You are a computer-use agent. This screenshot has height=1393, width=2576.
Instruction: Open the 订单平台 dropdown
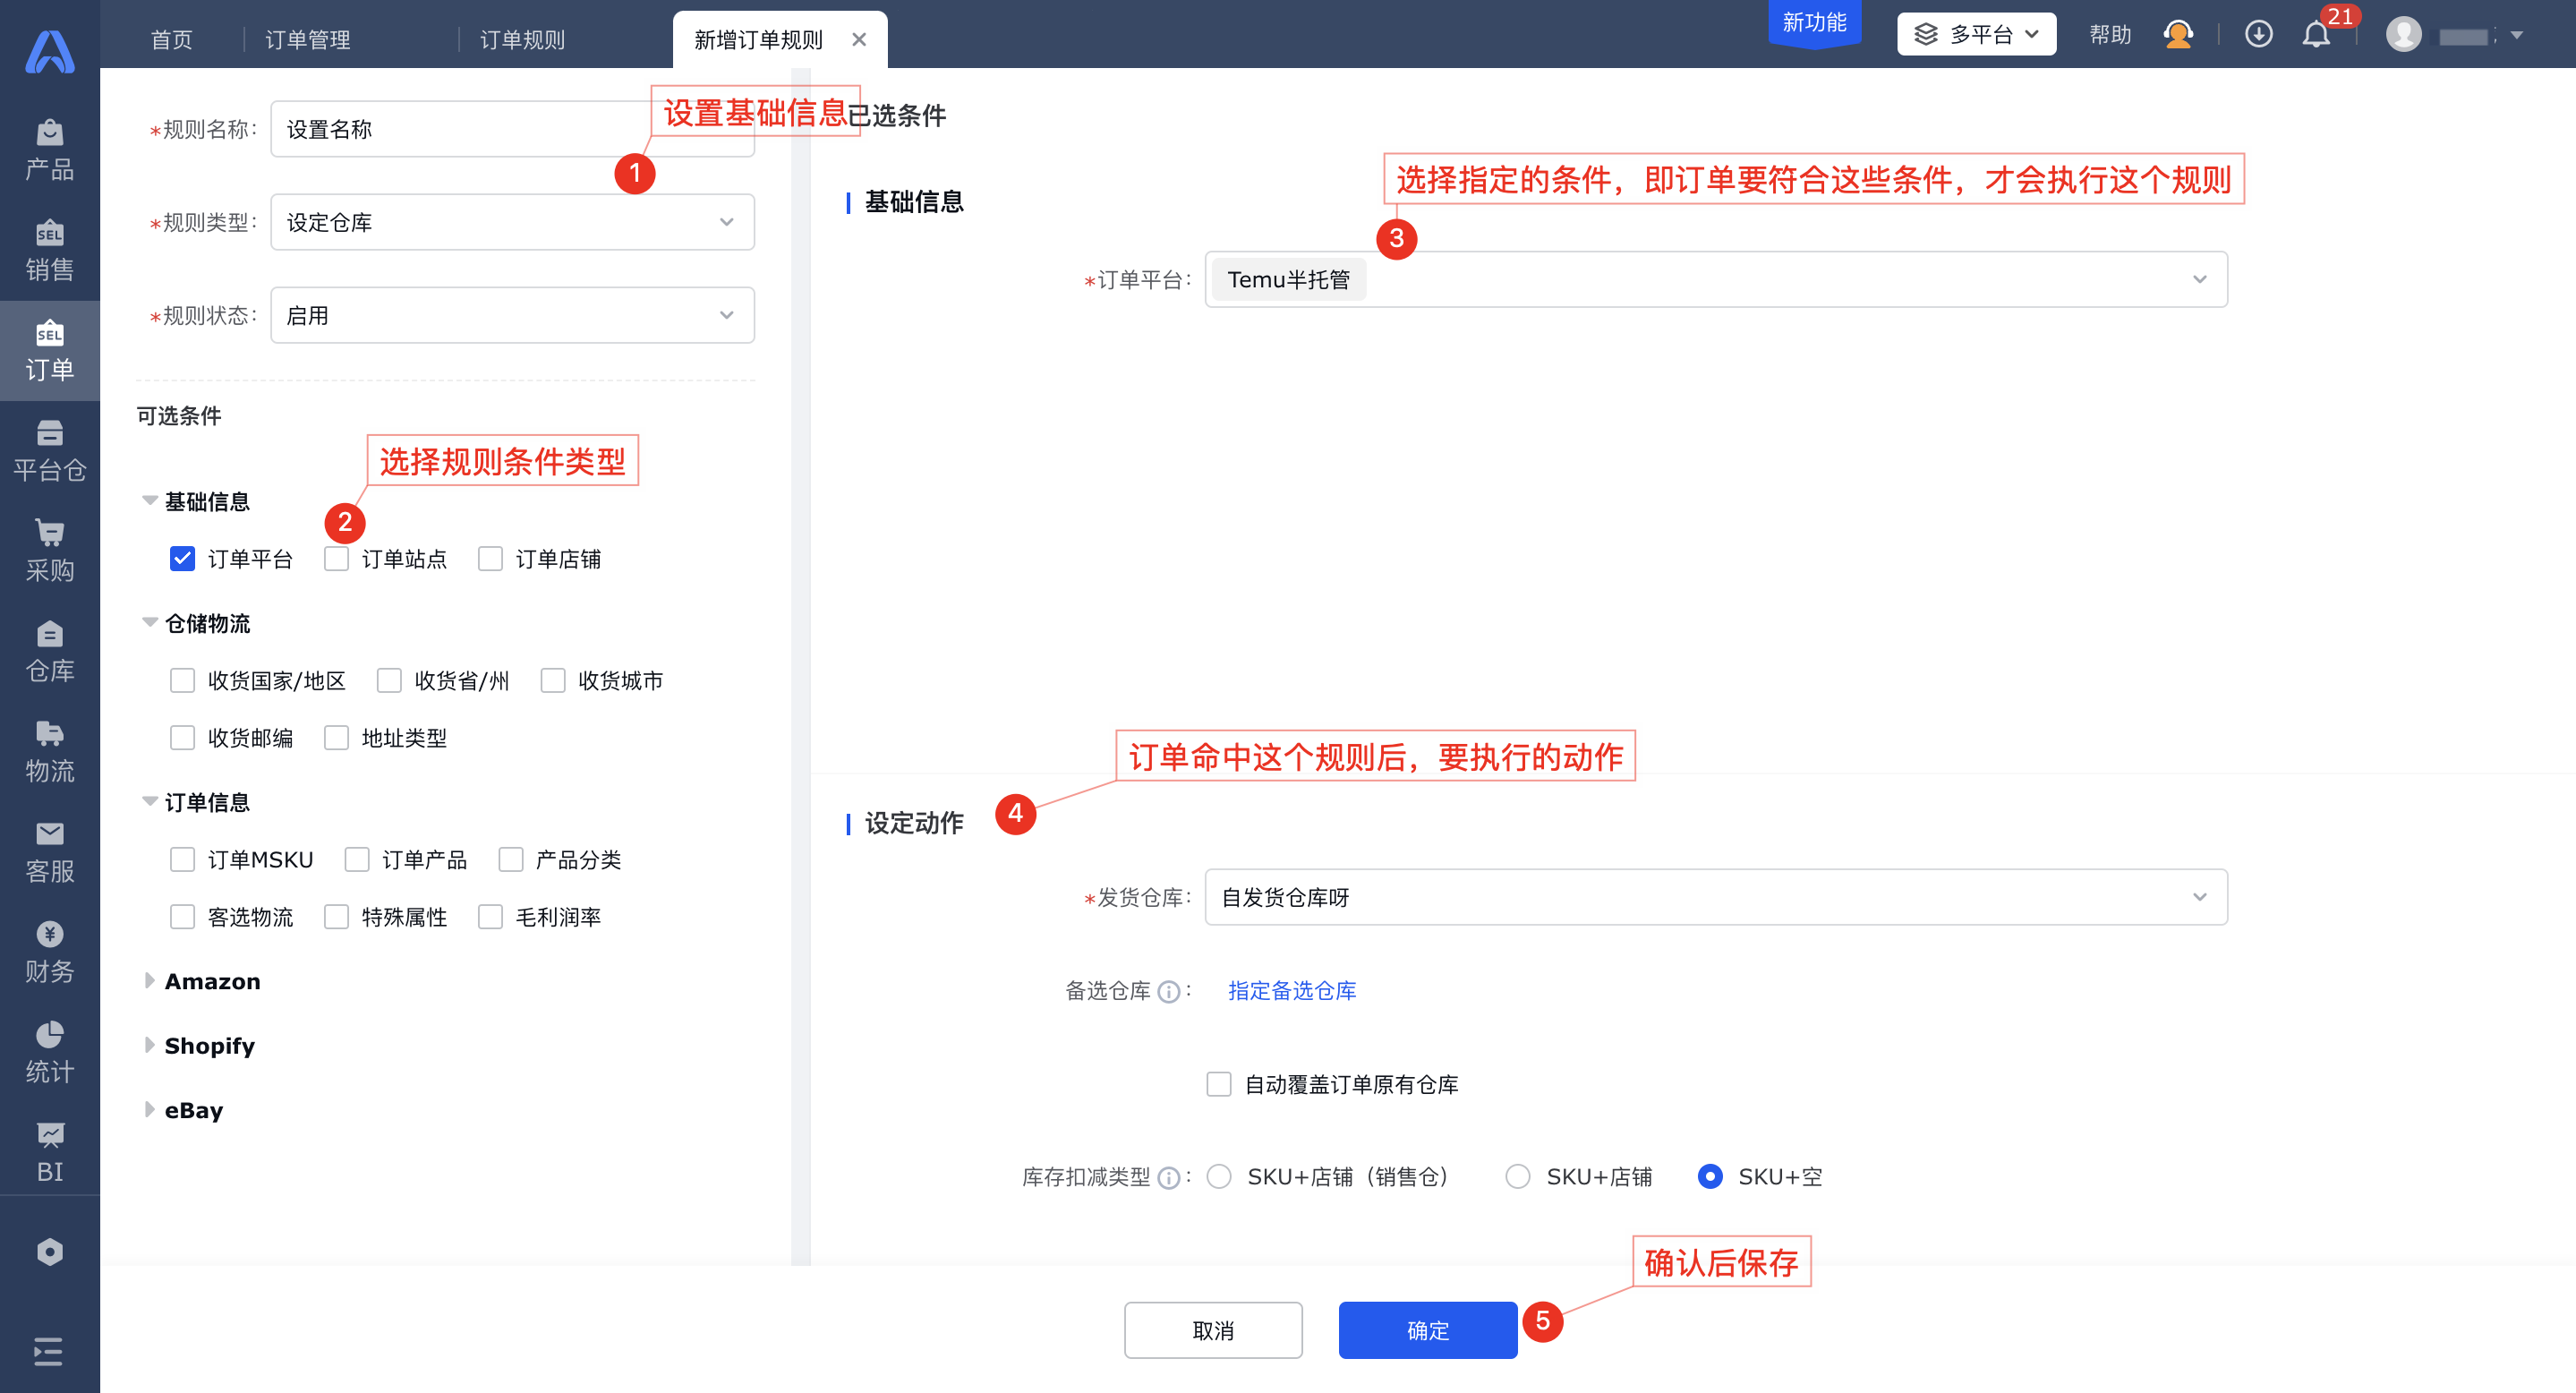point(1716,279)
